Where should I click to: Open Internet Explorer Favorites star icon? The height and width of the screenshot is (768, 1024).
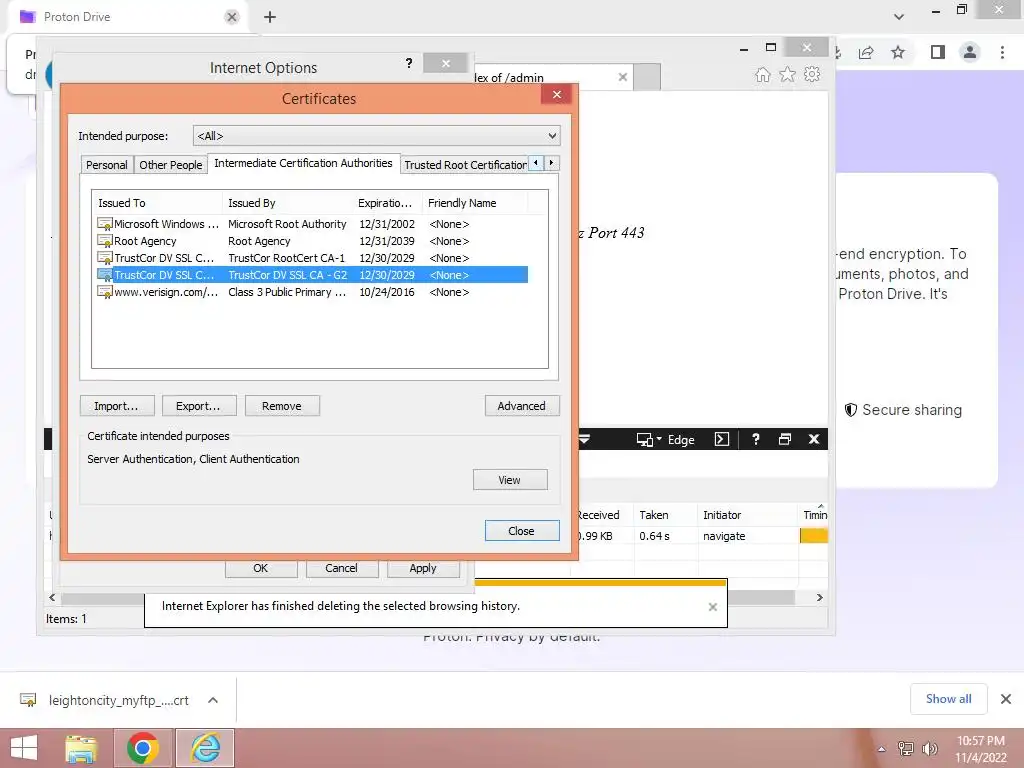tap(788, 74)
